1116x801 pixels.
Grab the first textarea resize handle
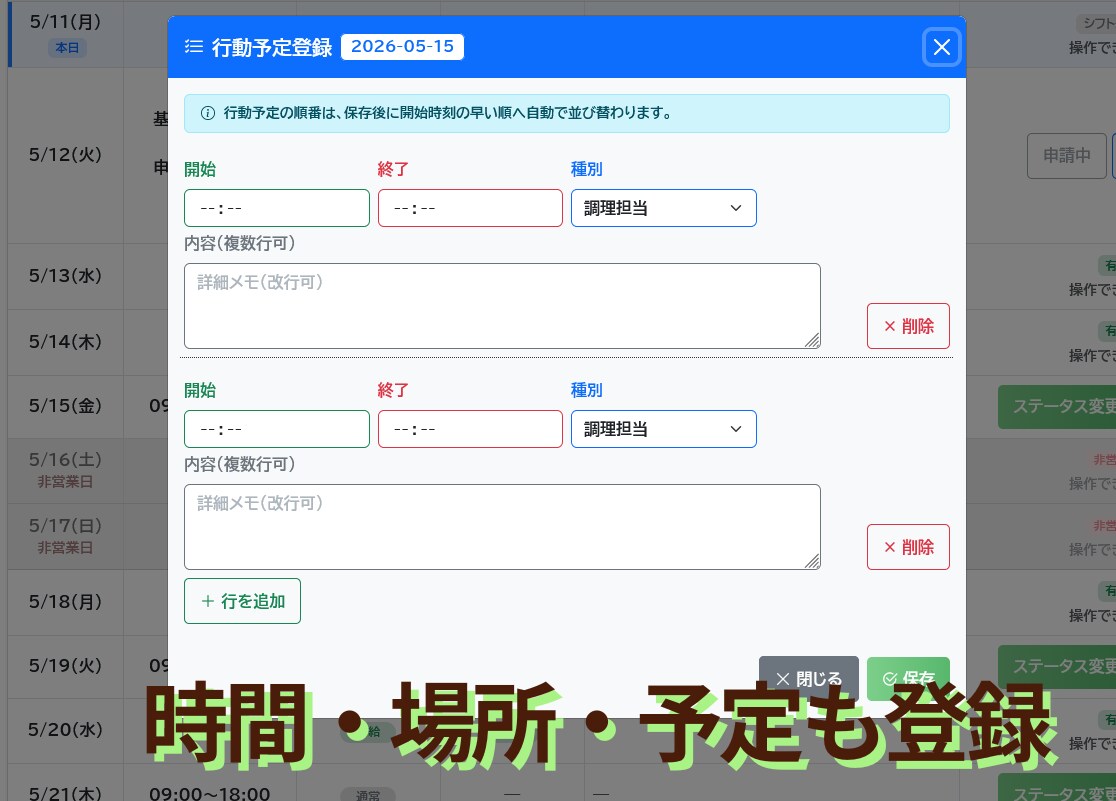[x=812, y=340]
